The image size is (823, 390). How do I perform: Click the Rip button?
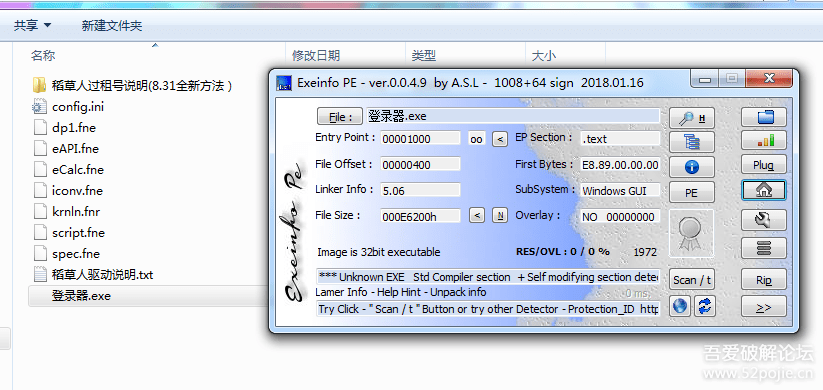[764, 280]
